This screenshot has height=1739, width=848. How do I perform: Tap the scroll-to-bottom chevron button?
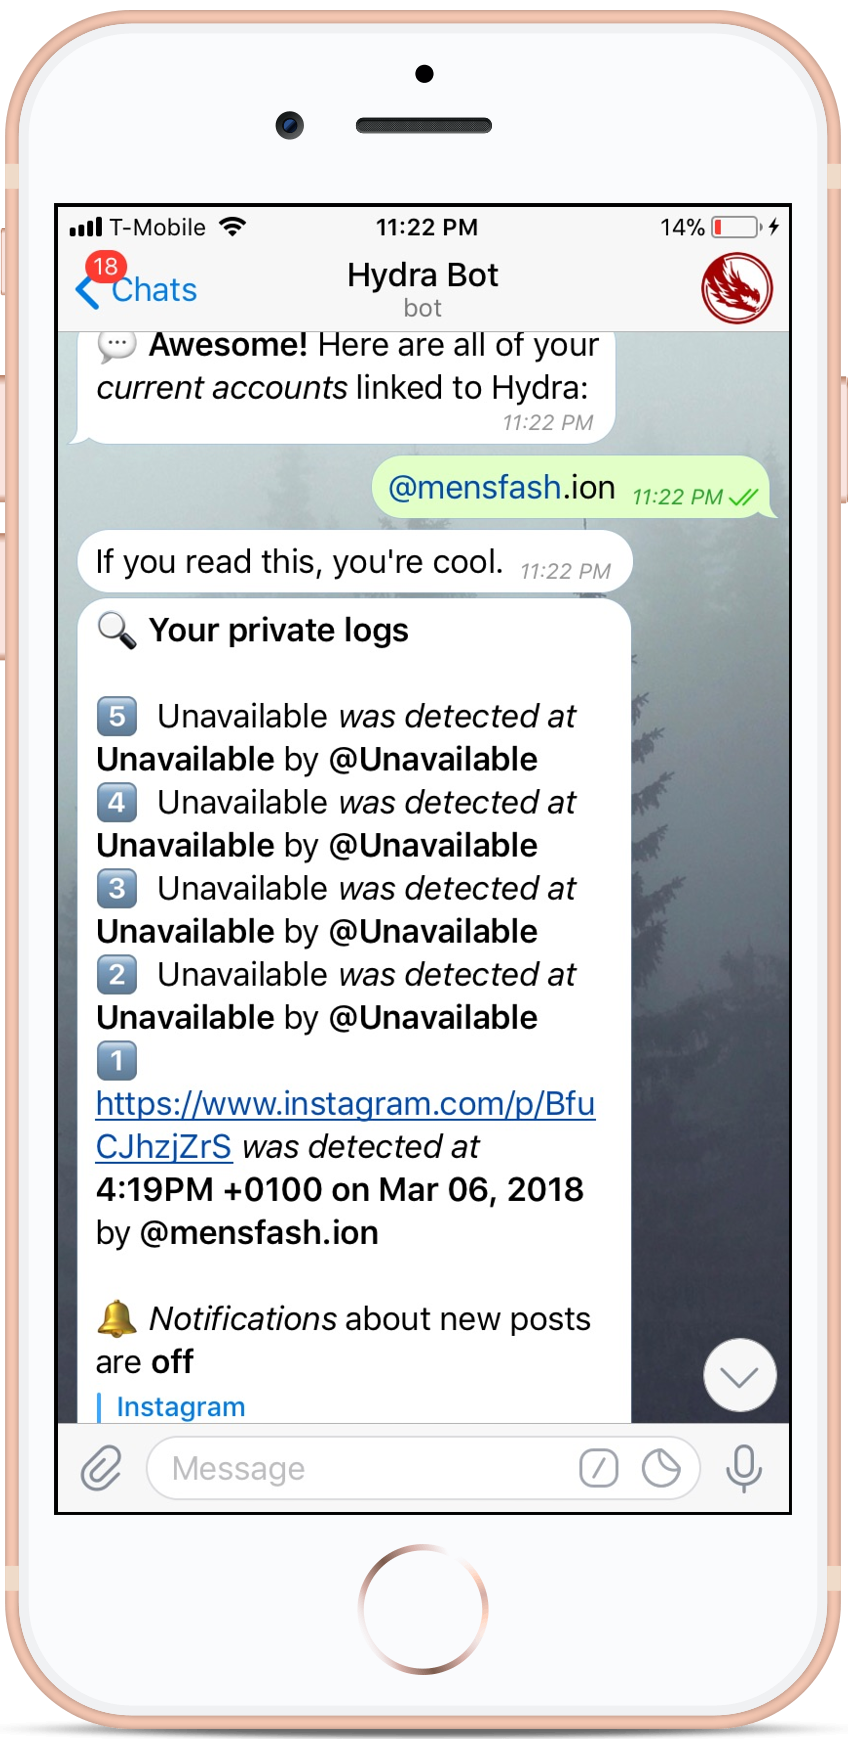click(740, 1375)
